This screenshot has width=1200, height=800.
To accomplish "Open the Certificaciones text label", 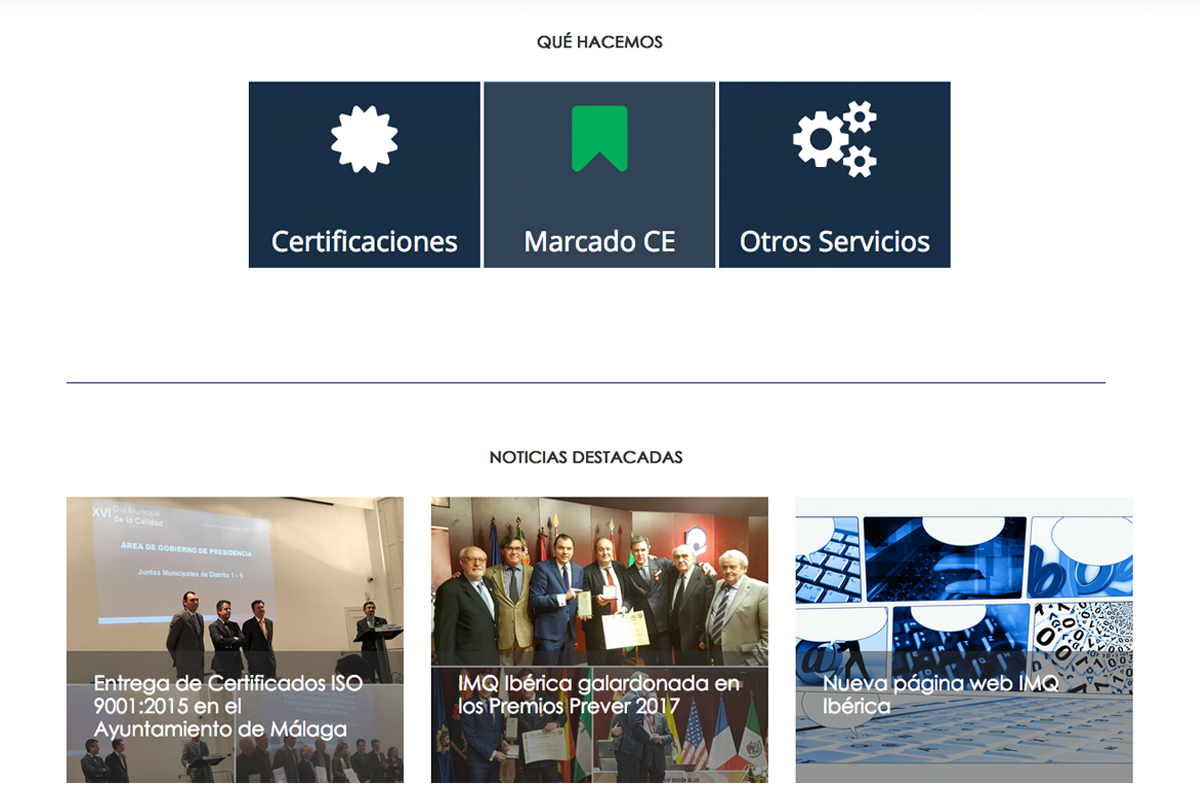I will [x=364, y=242].
